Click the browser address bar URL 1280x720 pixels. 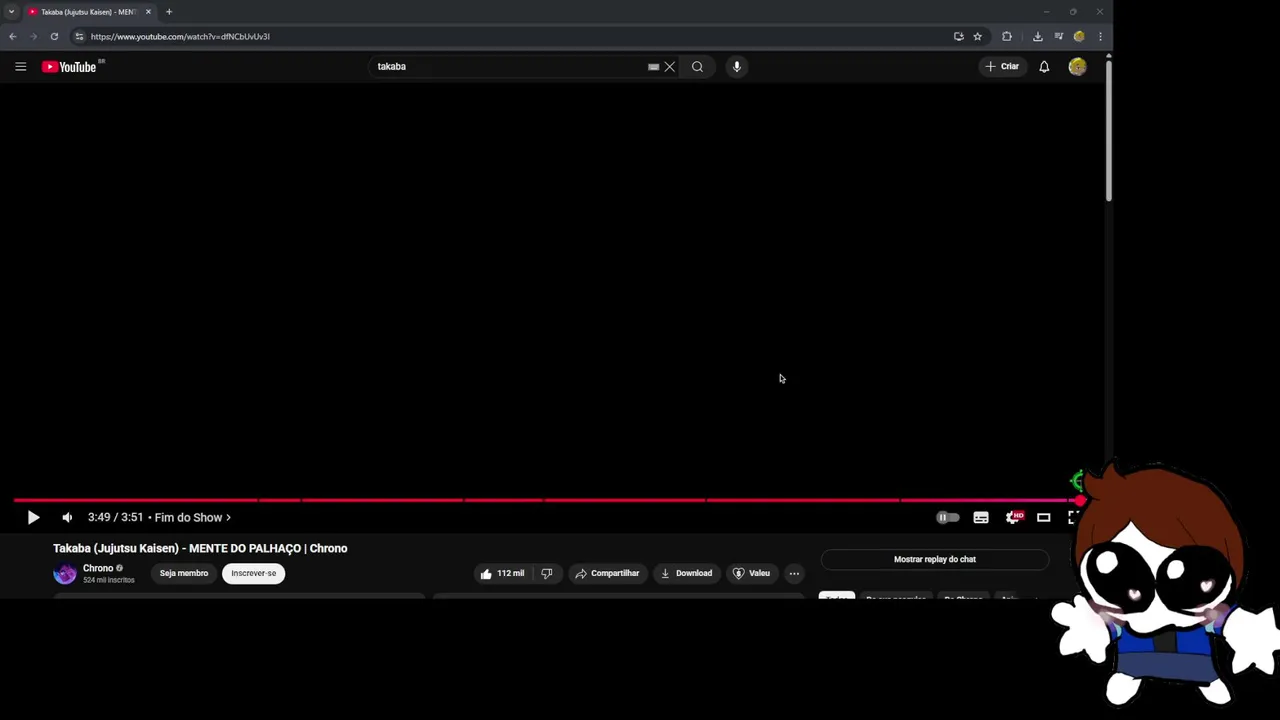(180, 37)
